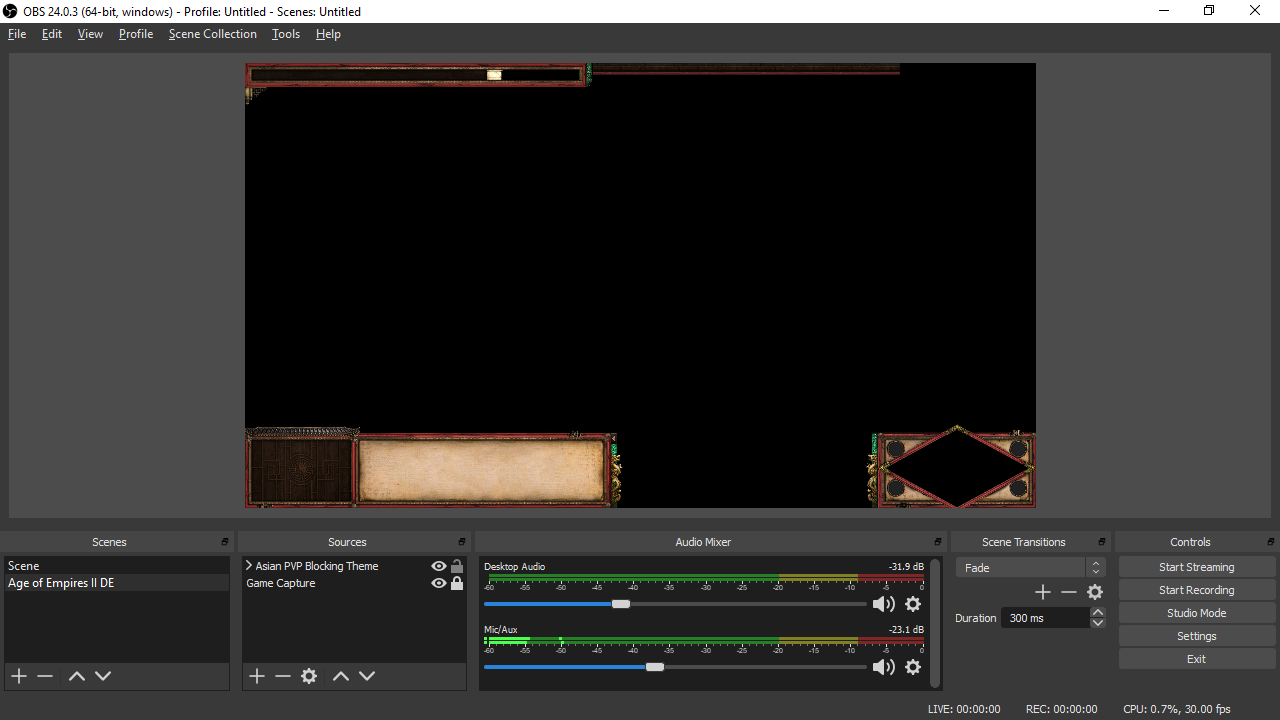Viewport: 1280px width, 720px height.
Task: Remove selected scene with minus icon
Action: coord(45,676)
